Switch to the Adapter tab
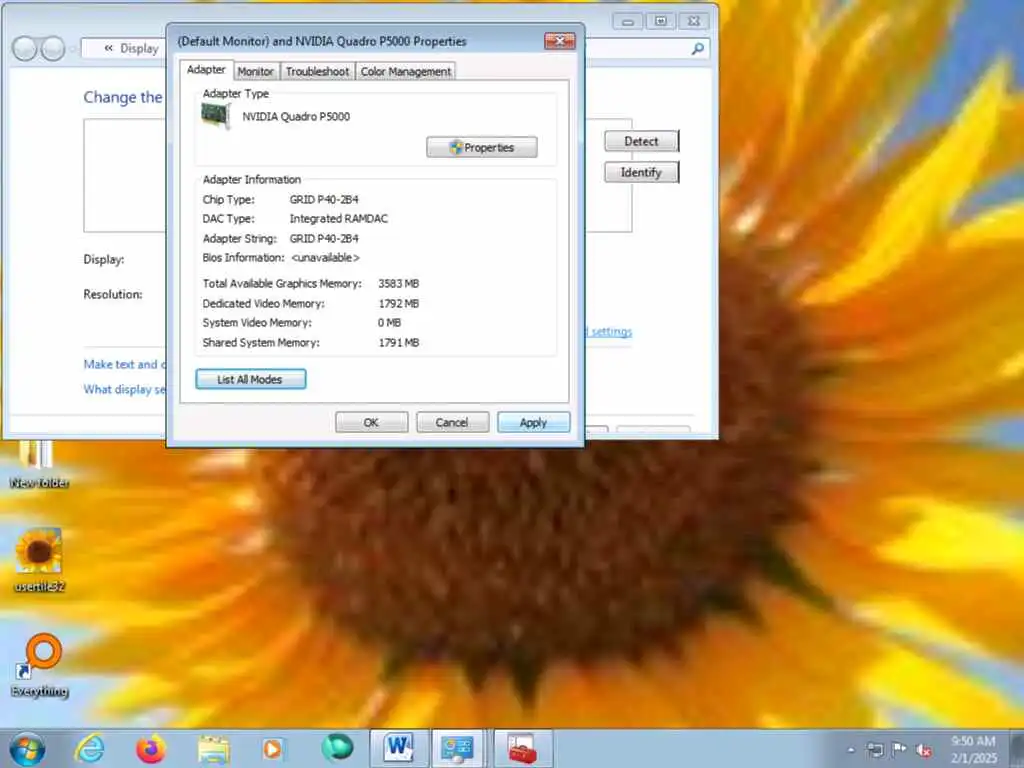 click(206, 70)
